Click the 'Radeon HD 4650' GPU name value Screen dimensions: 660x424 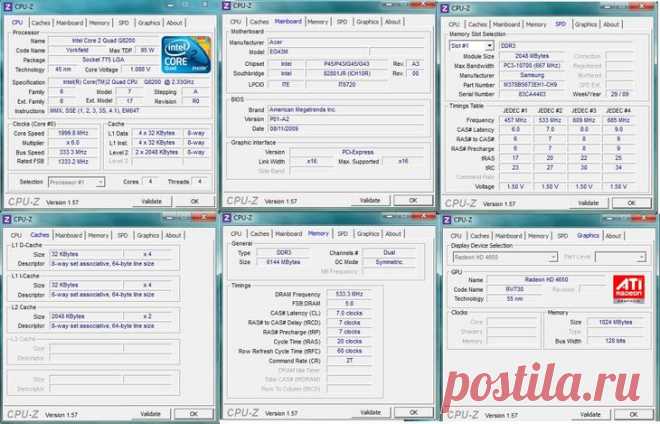(546, 280)
